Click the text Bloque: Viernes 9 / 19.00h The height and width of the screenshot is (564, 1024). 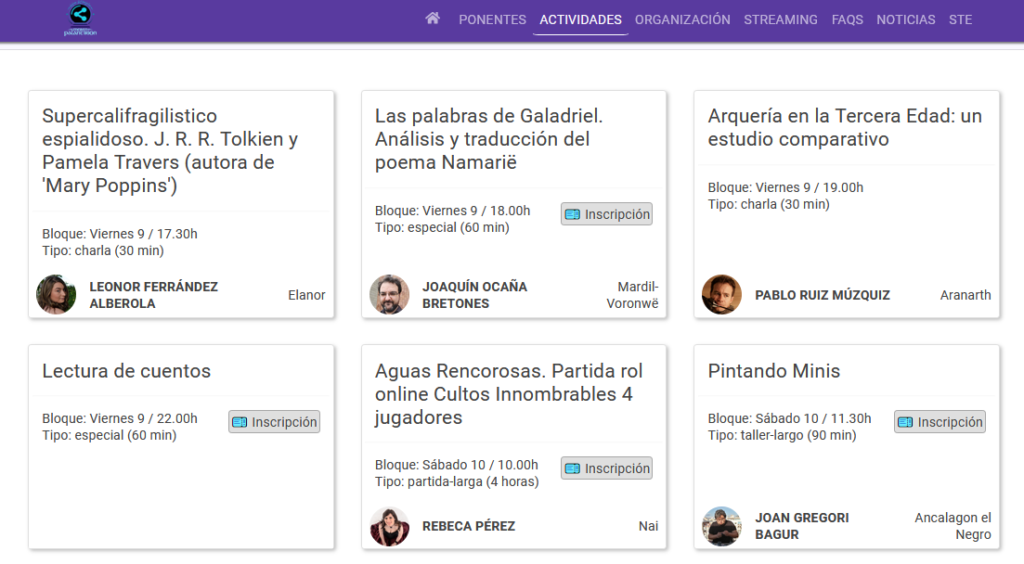[785, 187]
